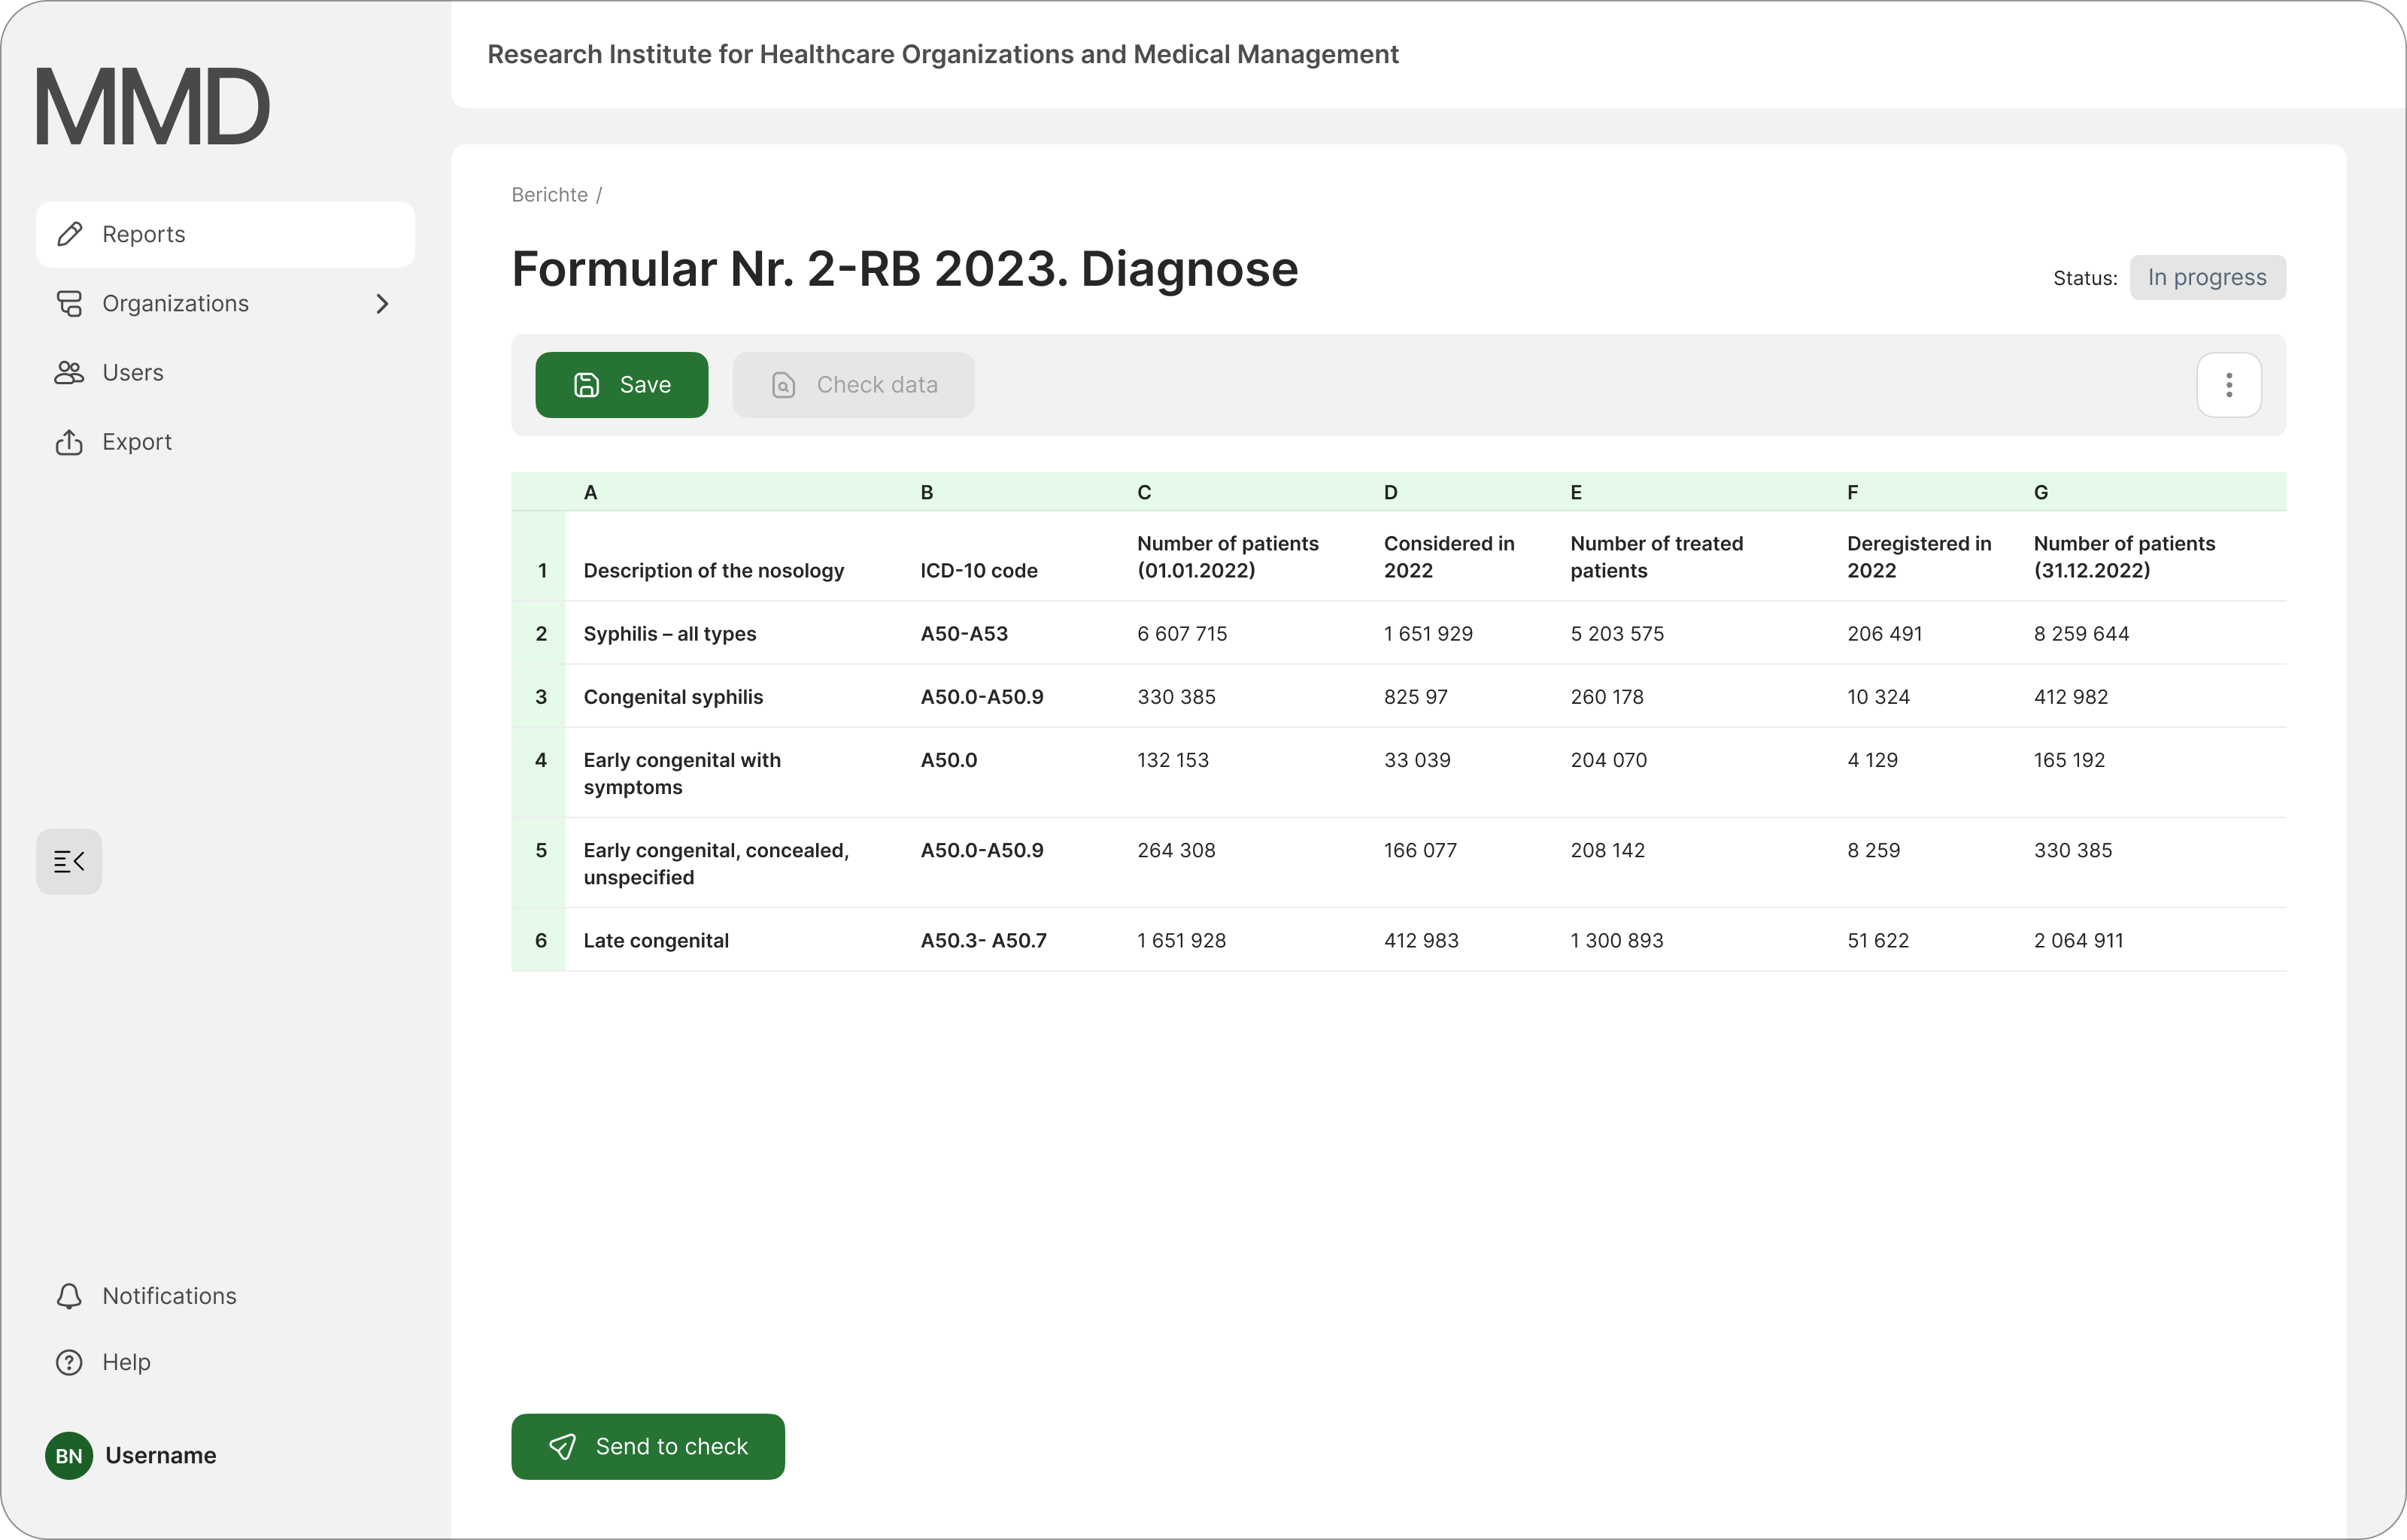2407x1540 pixels.
Task: Click the Users people icon
Action: tap(69, 373)
